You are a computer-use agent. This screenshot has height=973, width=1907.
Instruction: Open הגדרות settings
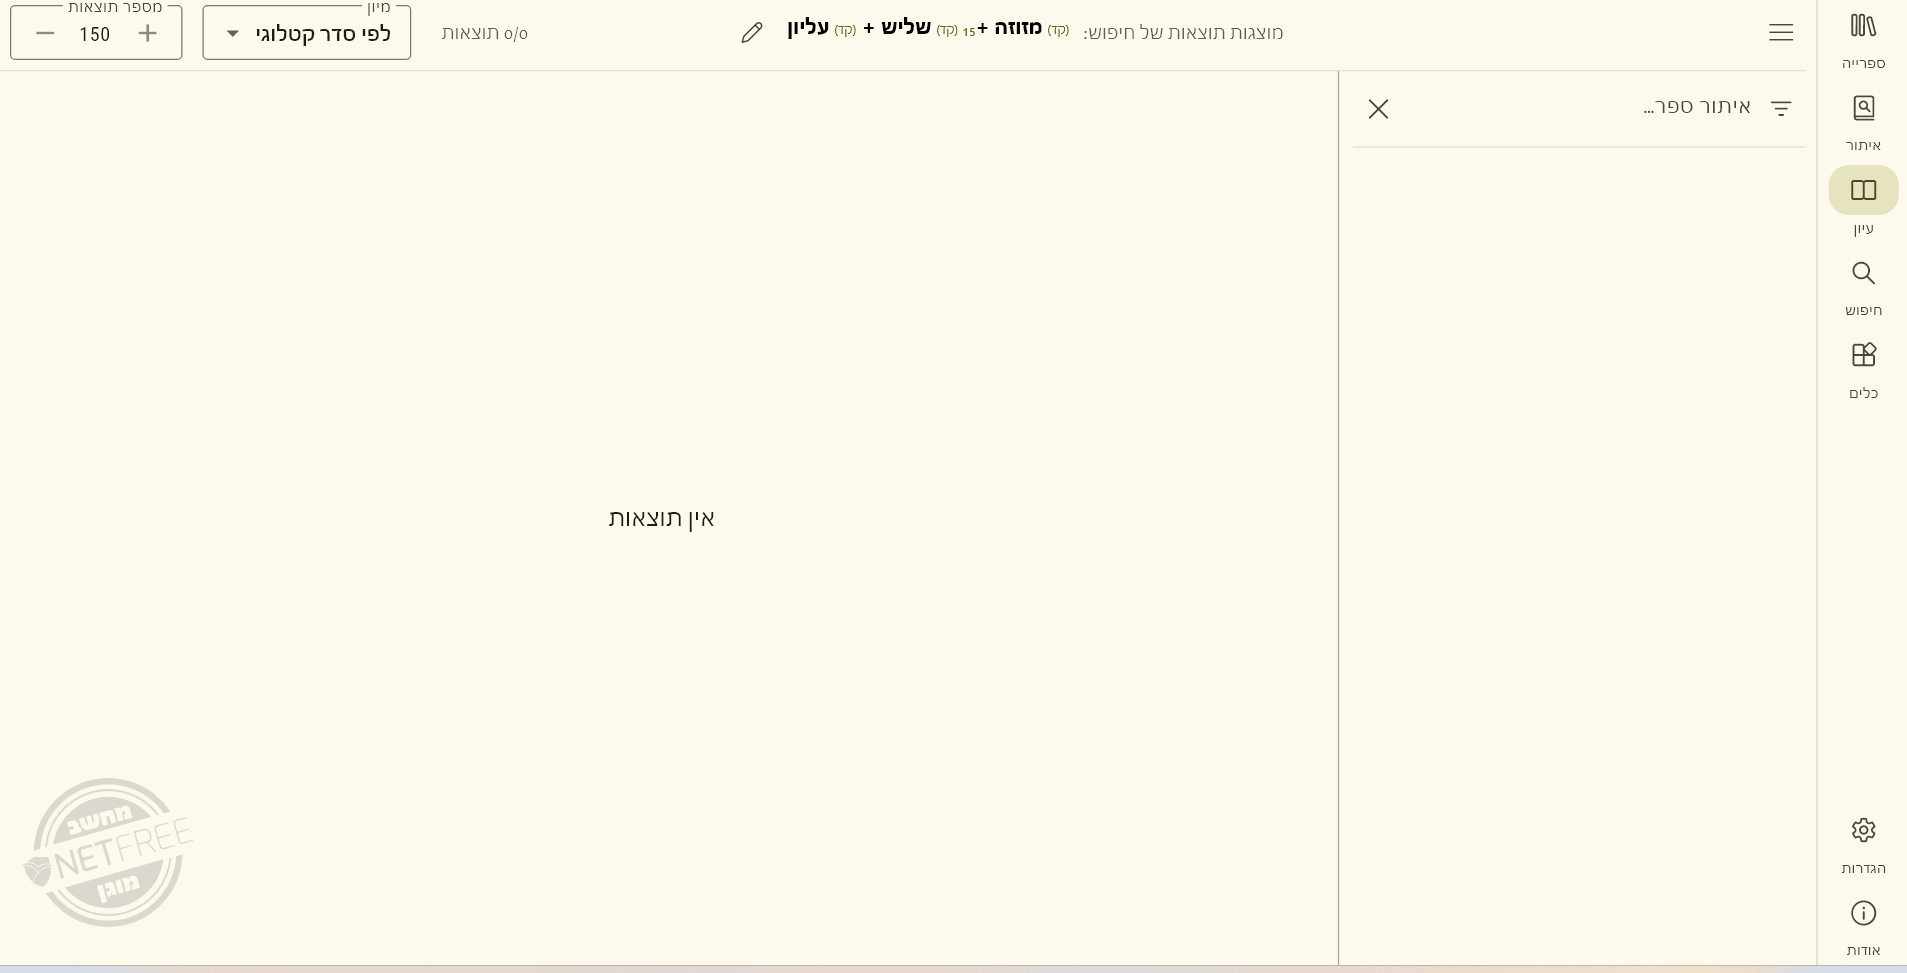click(x=1863, y=844)
